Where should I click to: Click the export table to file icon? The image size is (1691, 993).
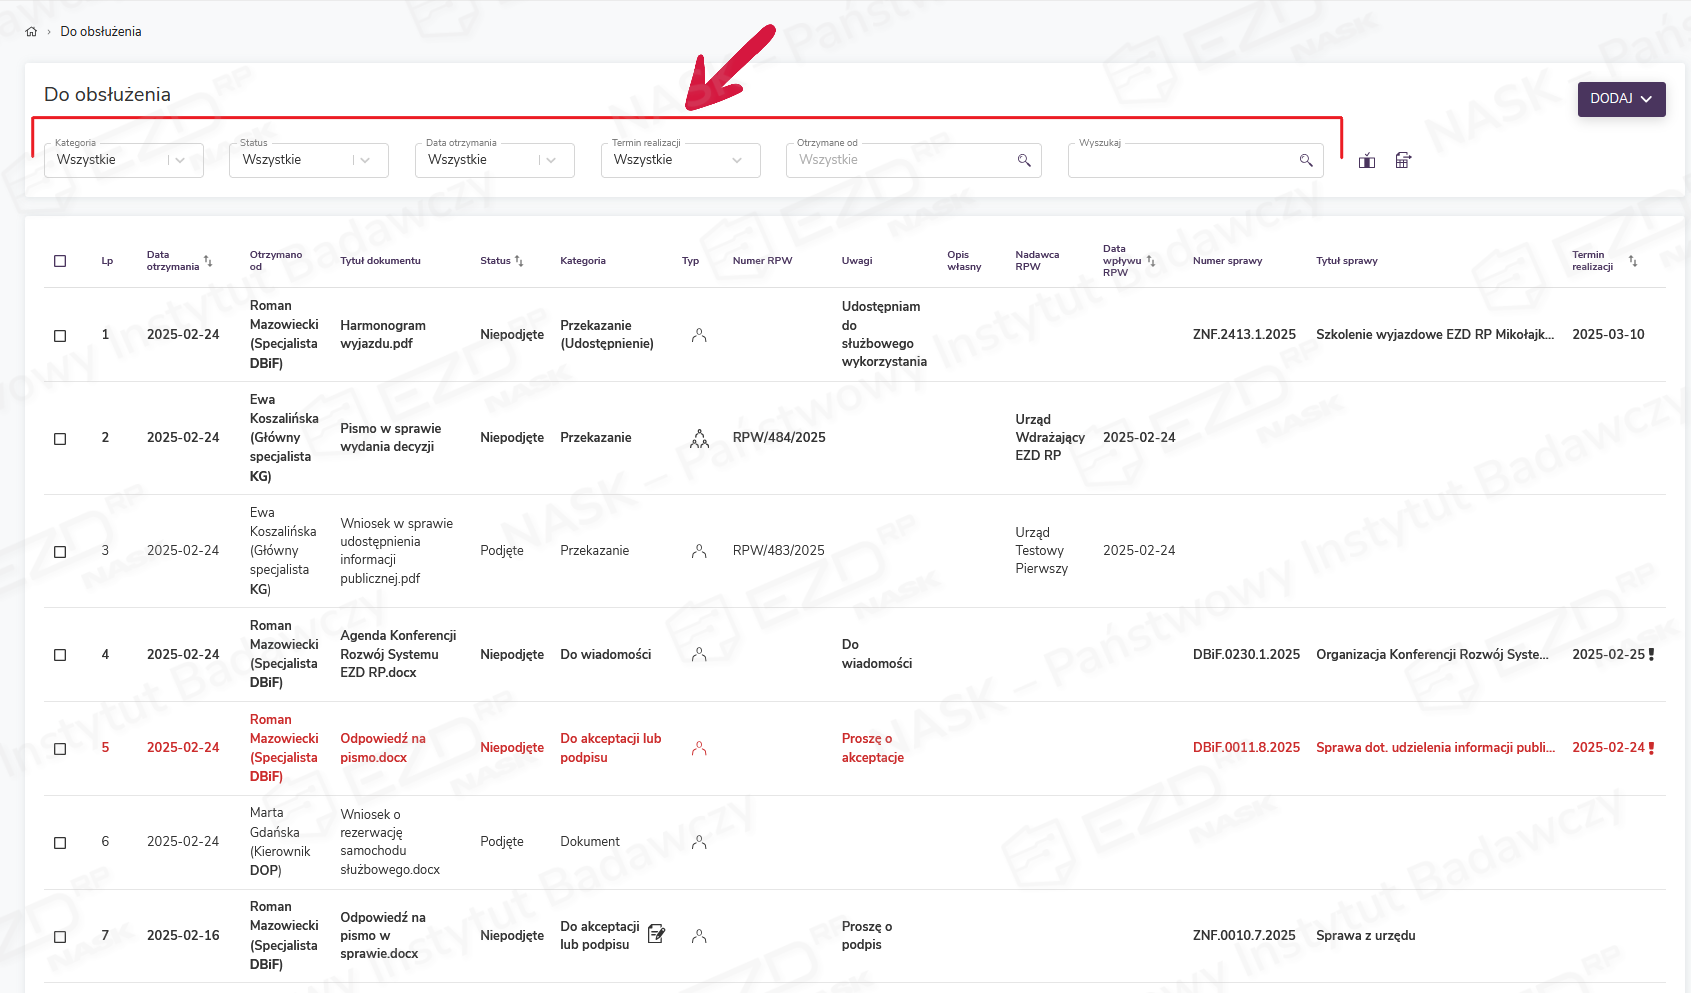click(1403, 161)
